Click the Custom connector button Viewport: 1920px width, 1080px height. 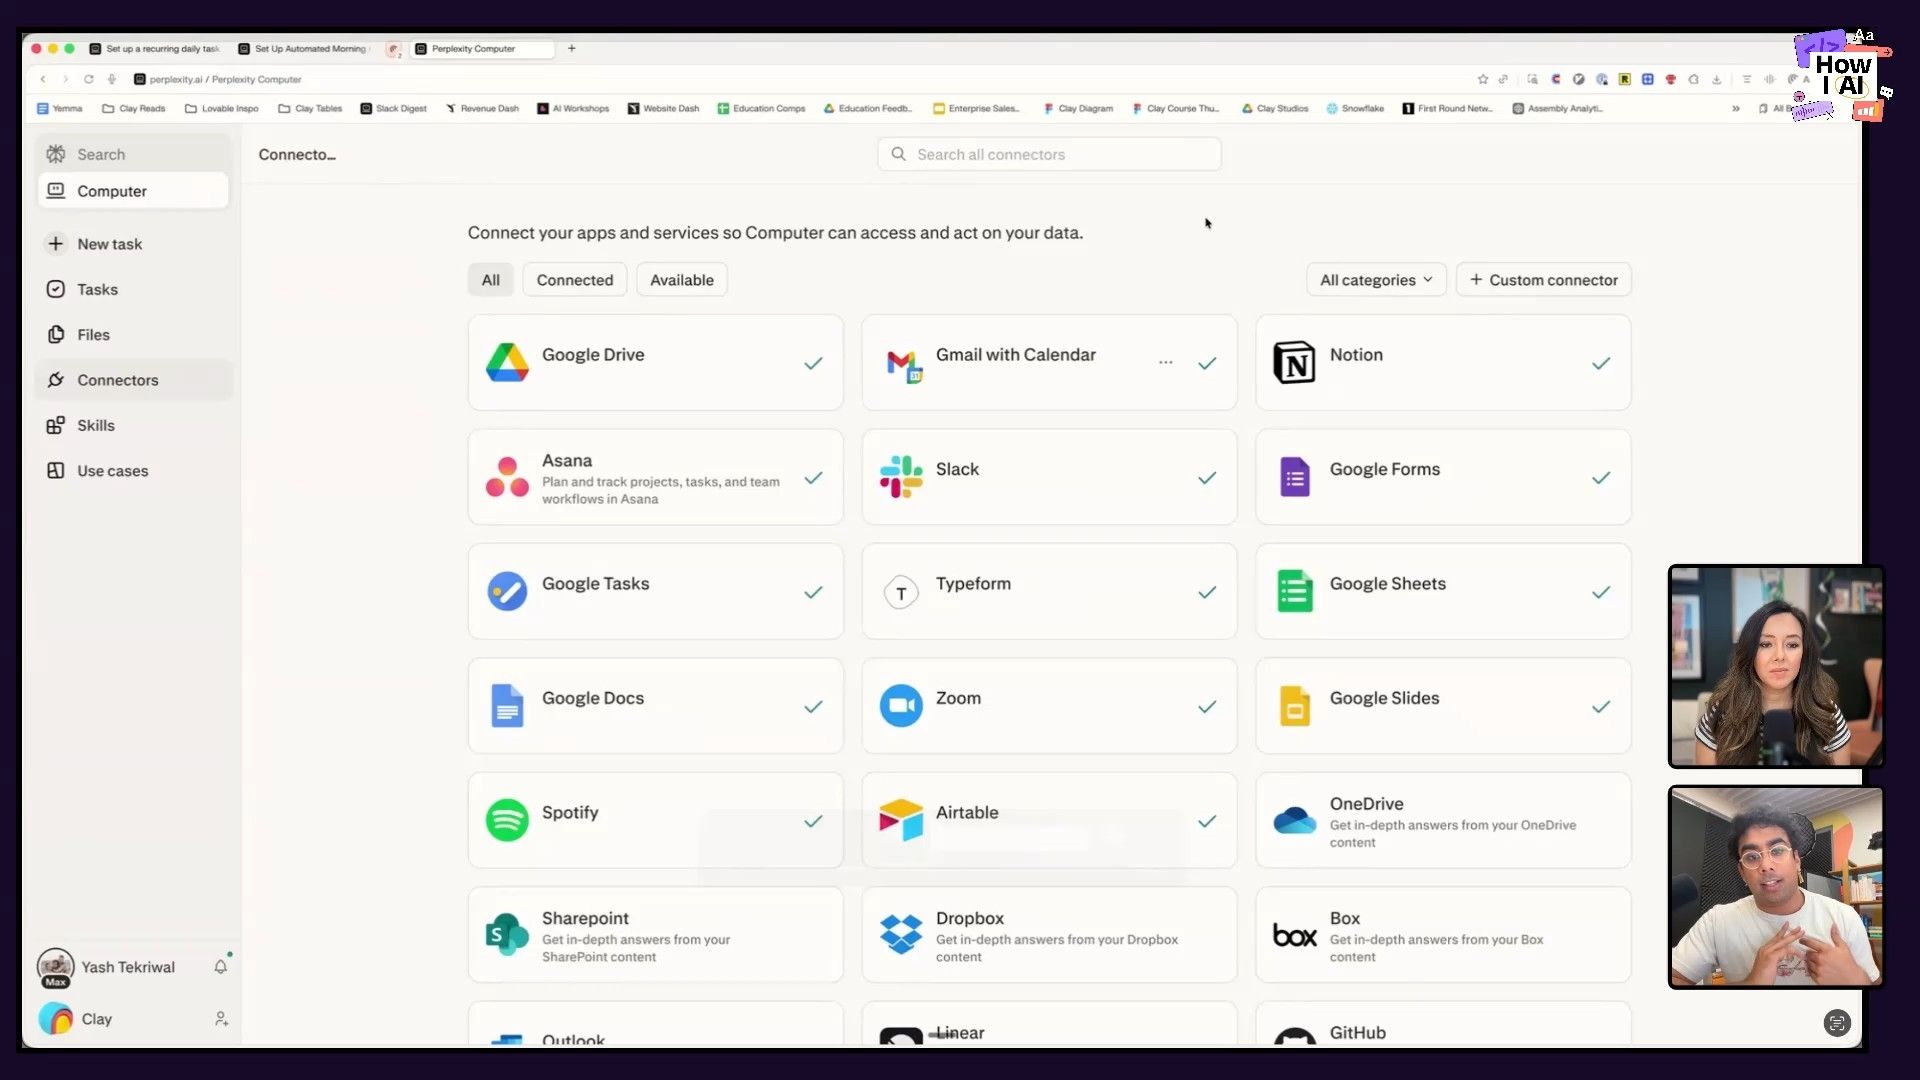click(1544, 280)
